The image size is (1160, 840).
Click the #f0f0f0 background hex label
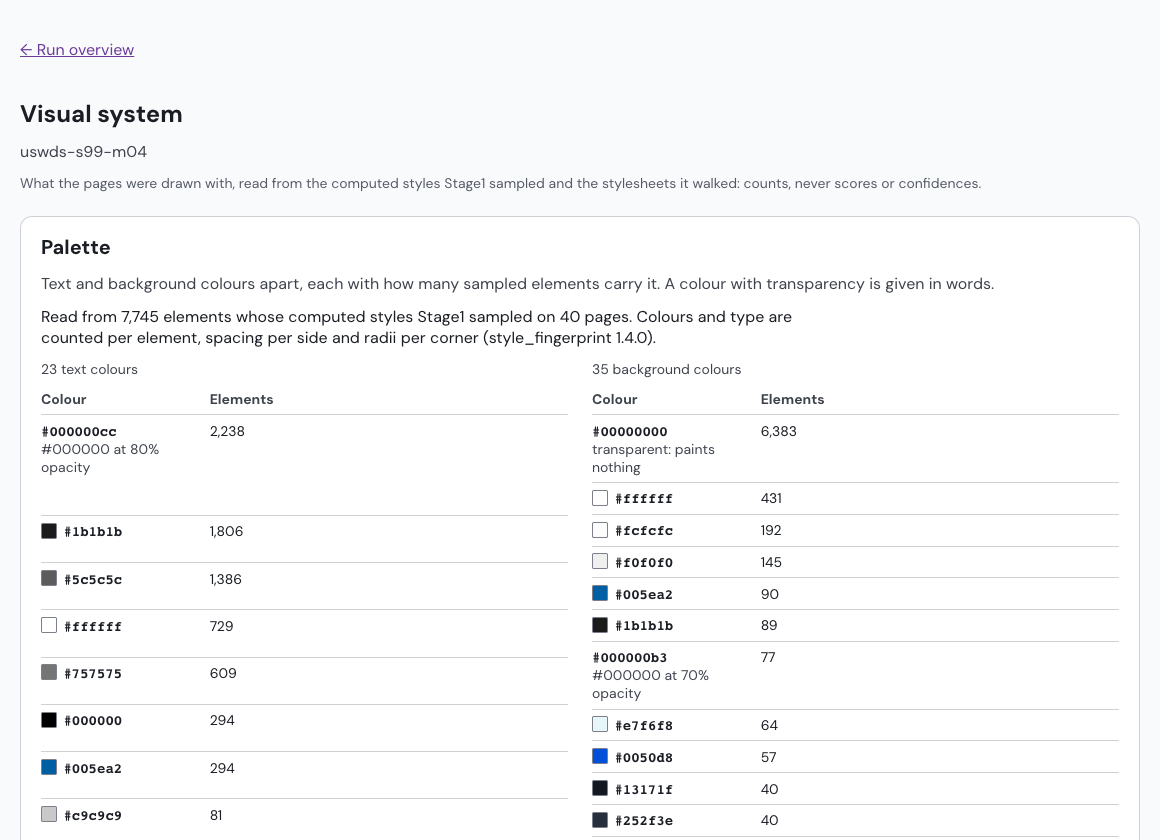[644, 562]
